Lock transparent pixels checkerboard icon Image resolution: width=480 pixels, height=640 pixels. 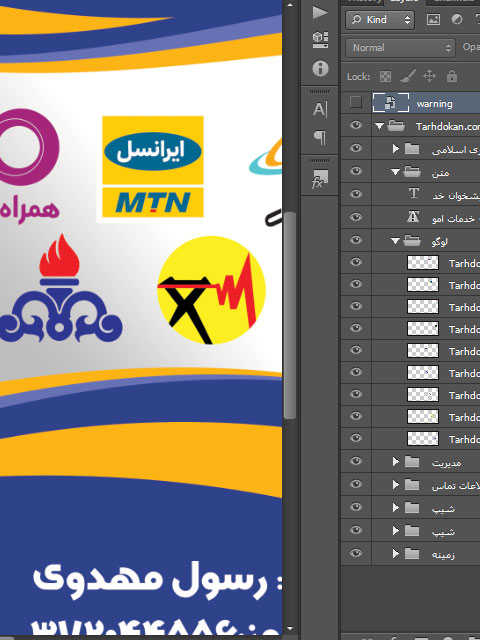385,76
